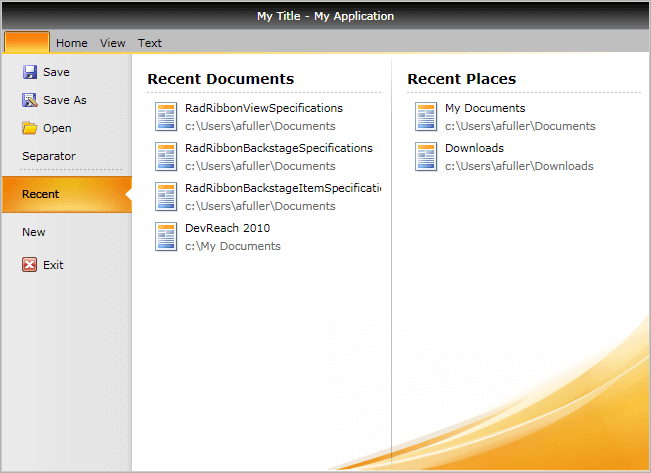Open the RadRibbonBackstageItemSpecifications document title
This screenshot has height=473, width=651.
tap(283, 188)
